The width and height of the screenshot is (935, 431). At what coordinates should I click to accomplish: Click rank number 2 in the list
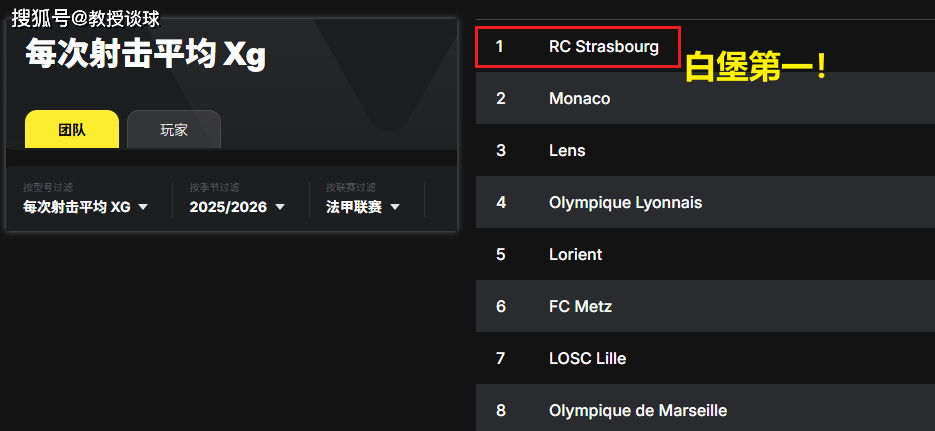[501, 99]
